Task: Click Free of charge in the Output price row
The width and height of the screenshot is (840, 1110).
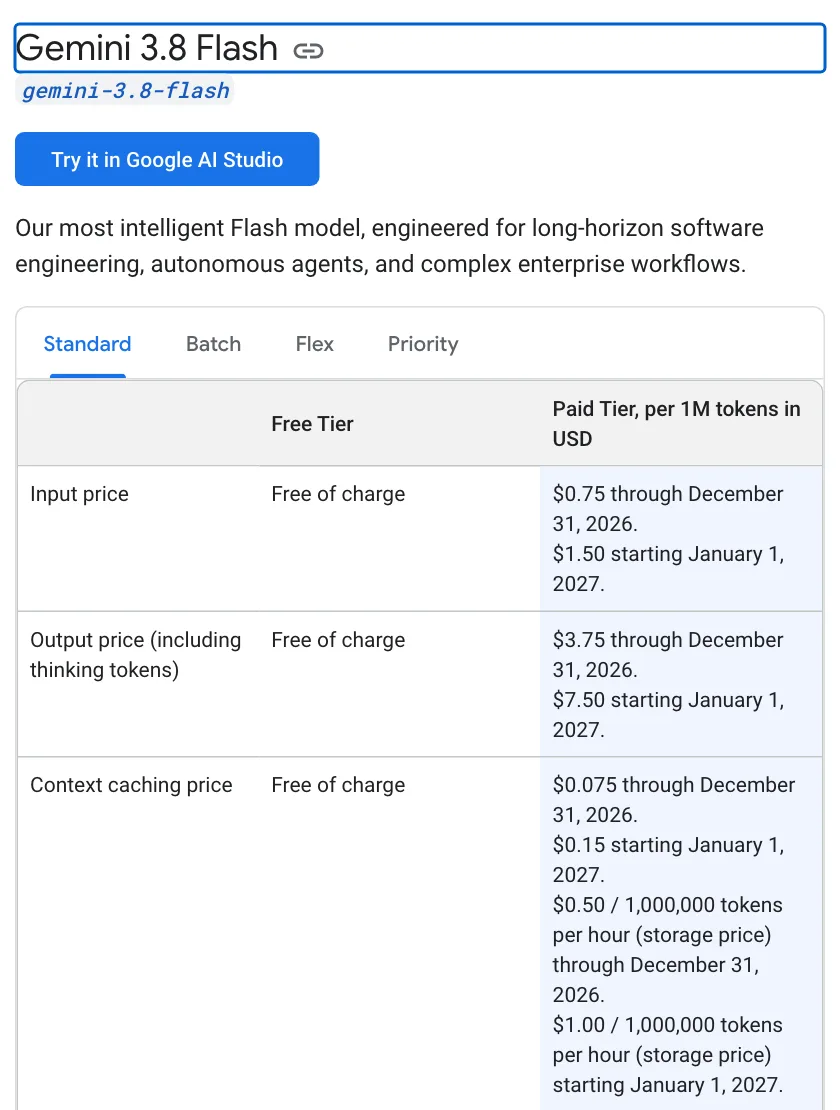Action: pyautogui.click(x=338, y=639)
